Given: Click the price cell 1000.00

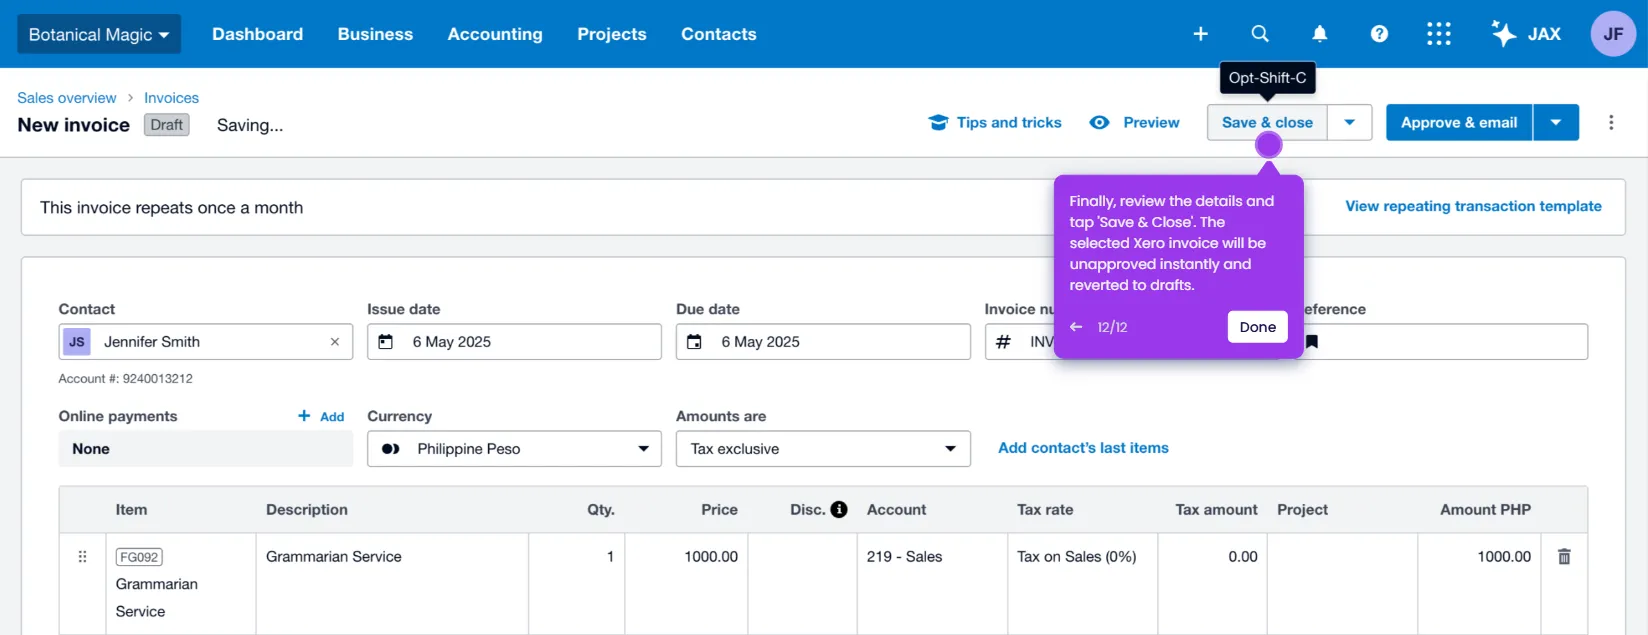Looking at the screenshot, I should (x=686, y=584).
